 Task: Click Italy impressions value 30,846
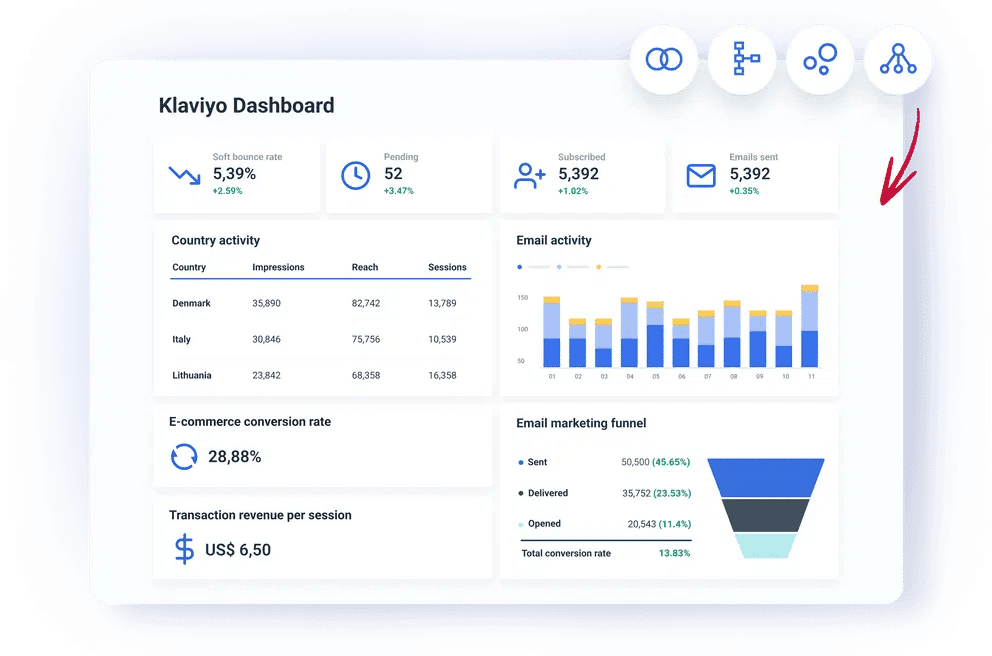266,339
